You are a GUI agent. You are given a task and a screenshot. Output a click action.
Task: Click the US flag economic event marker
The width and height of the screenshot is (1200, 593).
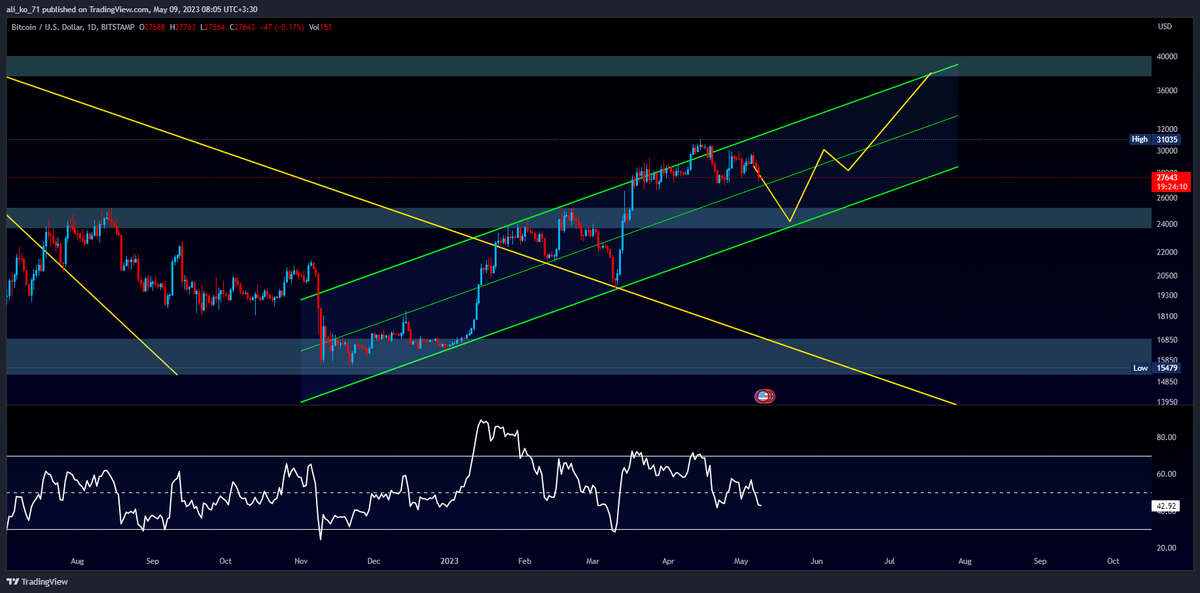coord(765,396)
